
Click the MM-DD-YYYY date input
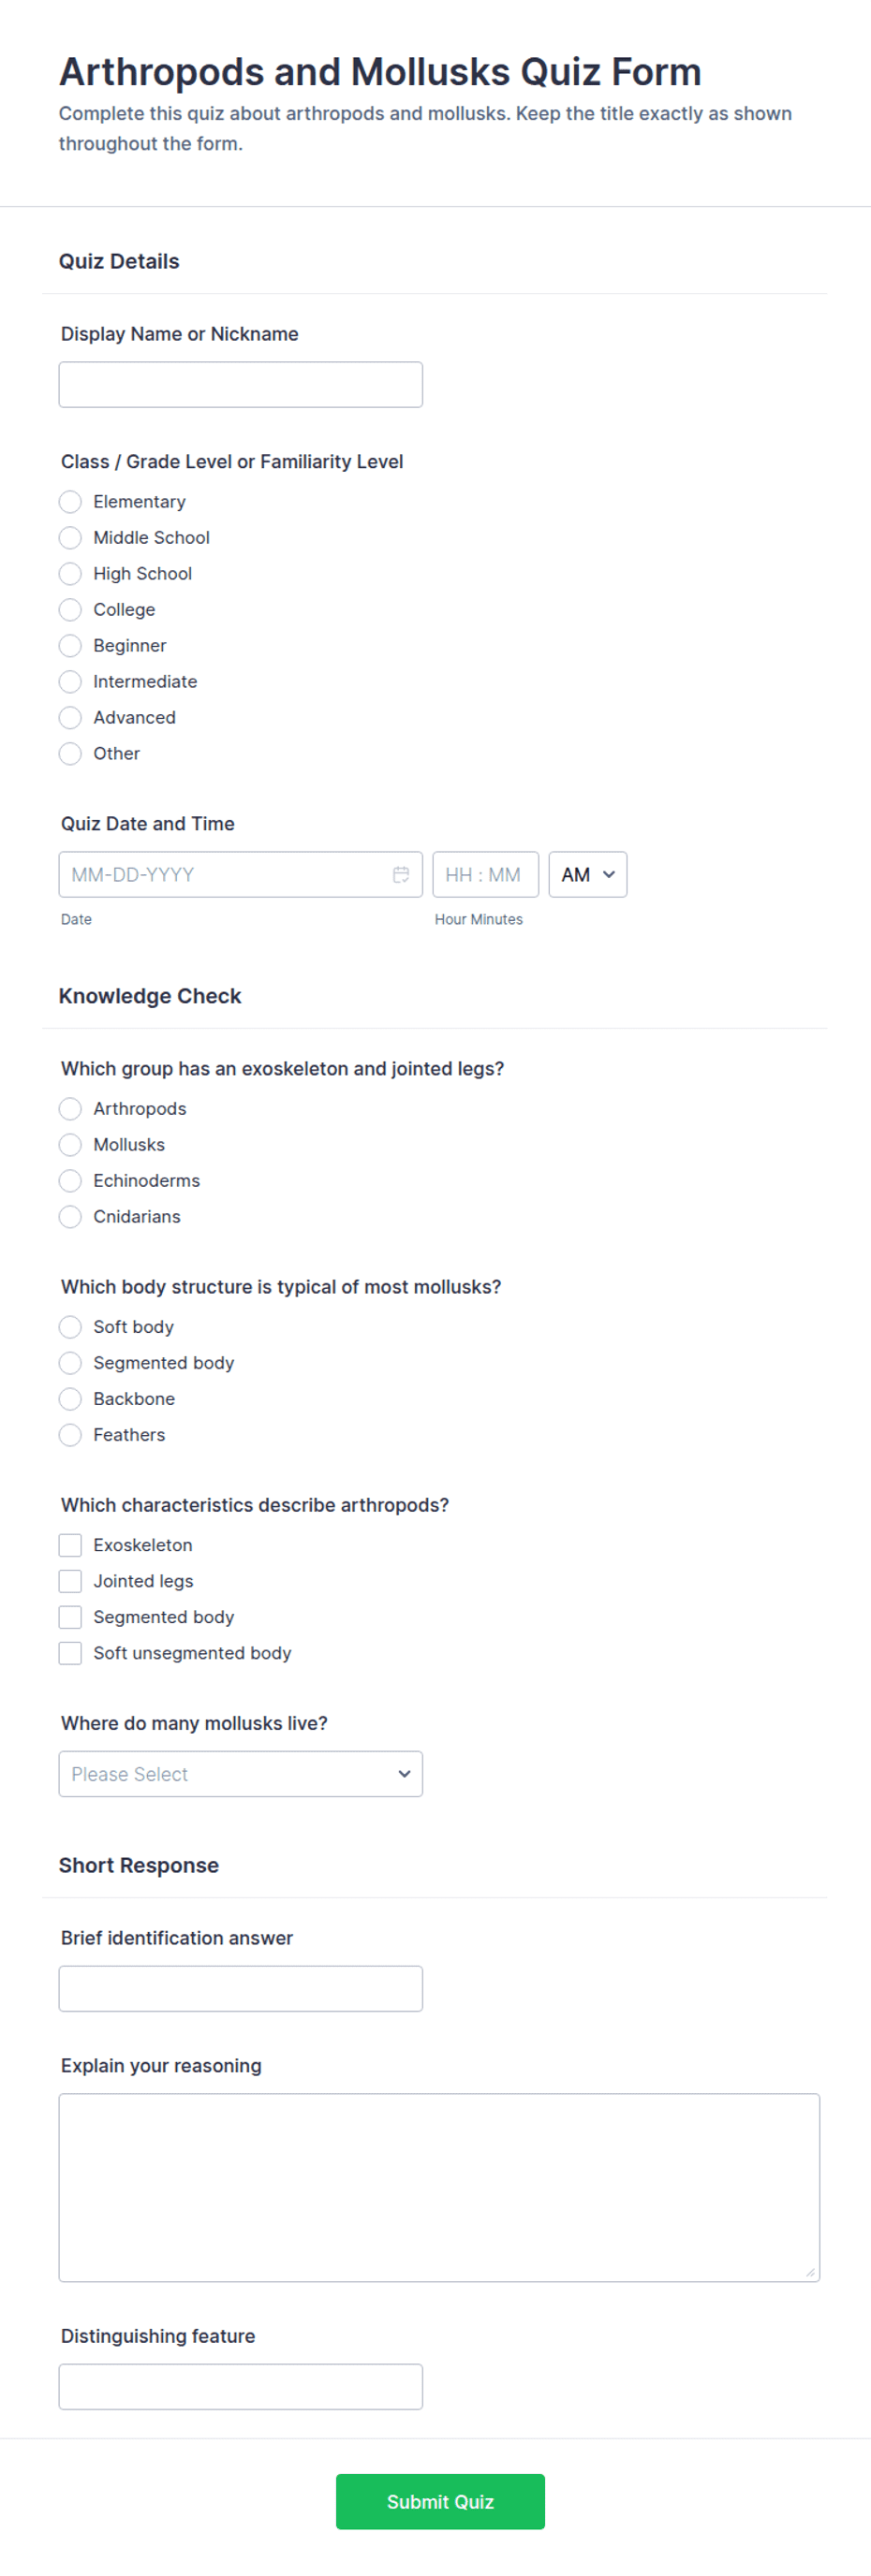[x=241, y=874]
